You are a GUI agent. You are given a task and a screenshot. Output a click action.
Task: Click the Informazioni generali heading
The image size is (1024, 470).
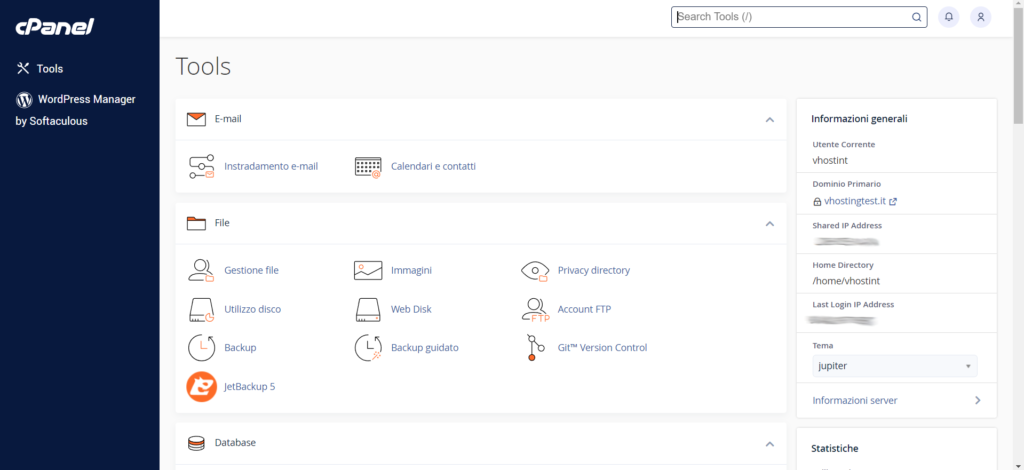(859, 119)
